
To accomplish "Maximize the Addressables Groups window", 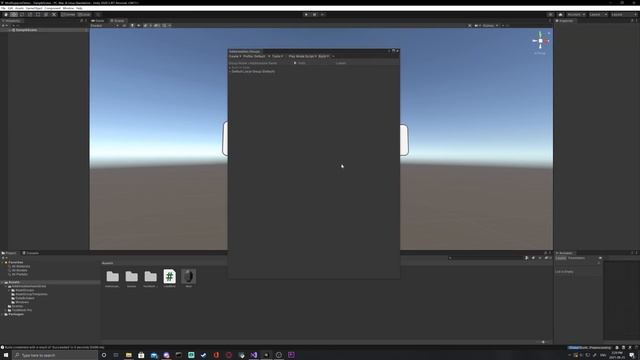I will point(393,51).
